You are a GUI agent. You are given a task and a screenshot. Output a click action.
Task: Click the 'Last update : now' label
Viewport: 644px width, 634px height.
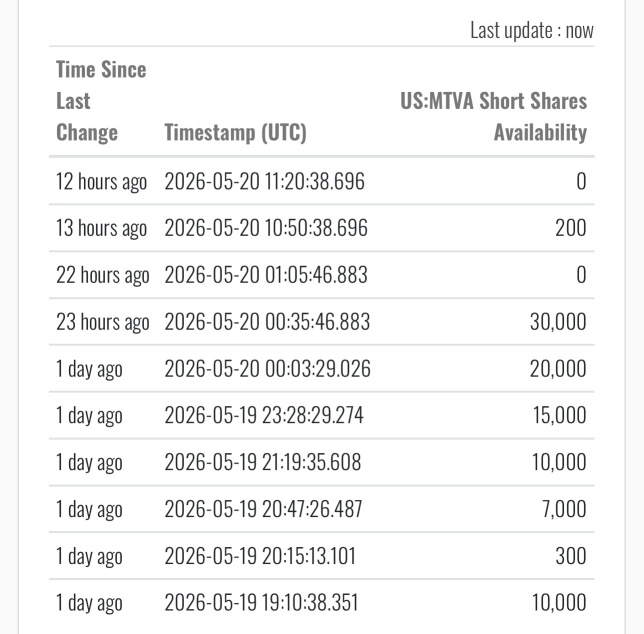point(532,30)
